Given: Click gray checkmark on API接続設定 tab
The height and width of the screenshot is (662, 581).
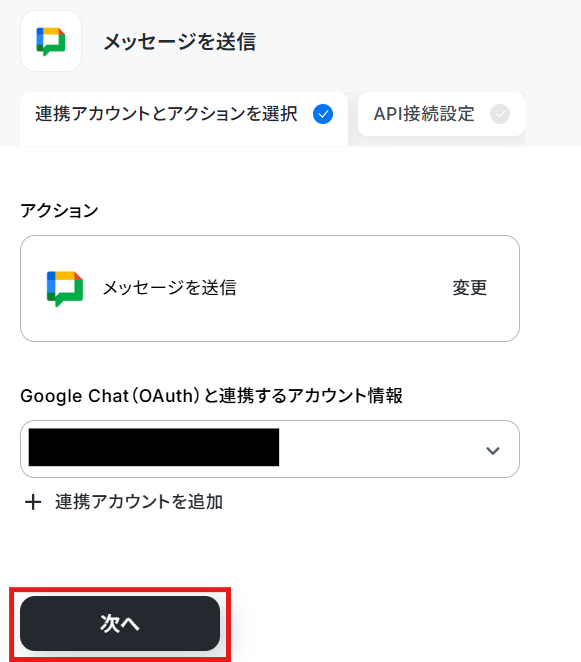Looking at the screenshot, I should point(500,114).
